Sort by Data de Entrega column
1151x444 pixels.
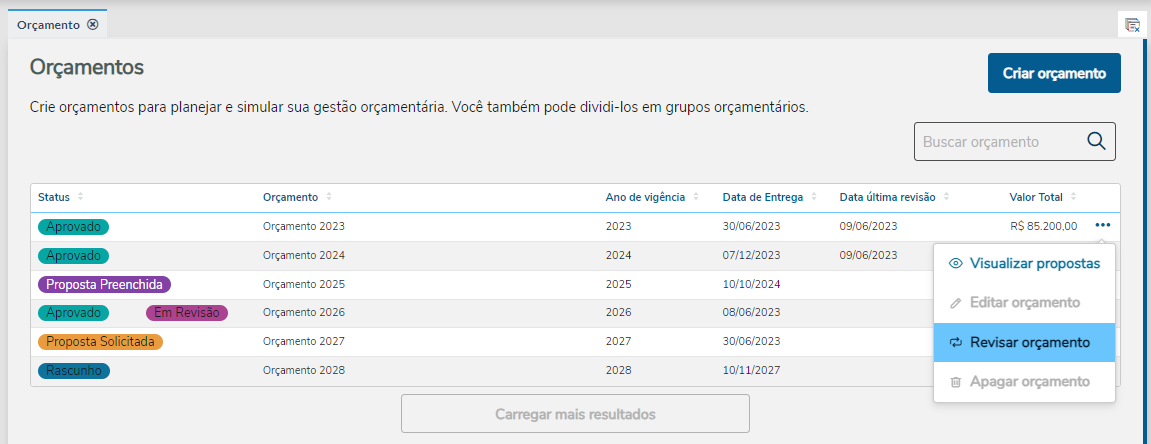click(814, 197)
